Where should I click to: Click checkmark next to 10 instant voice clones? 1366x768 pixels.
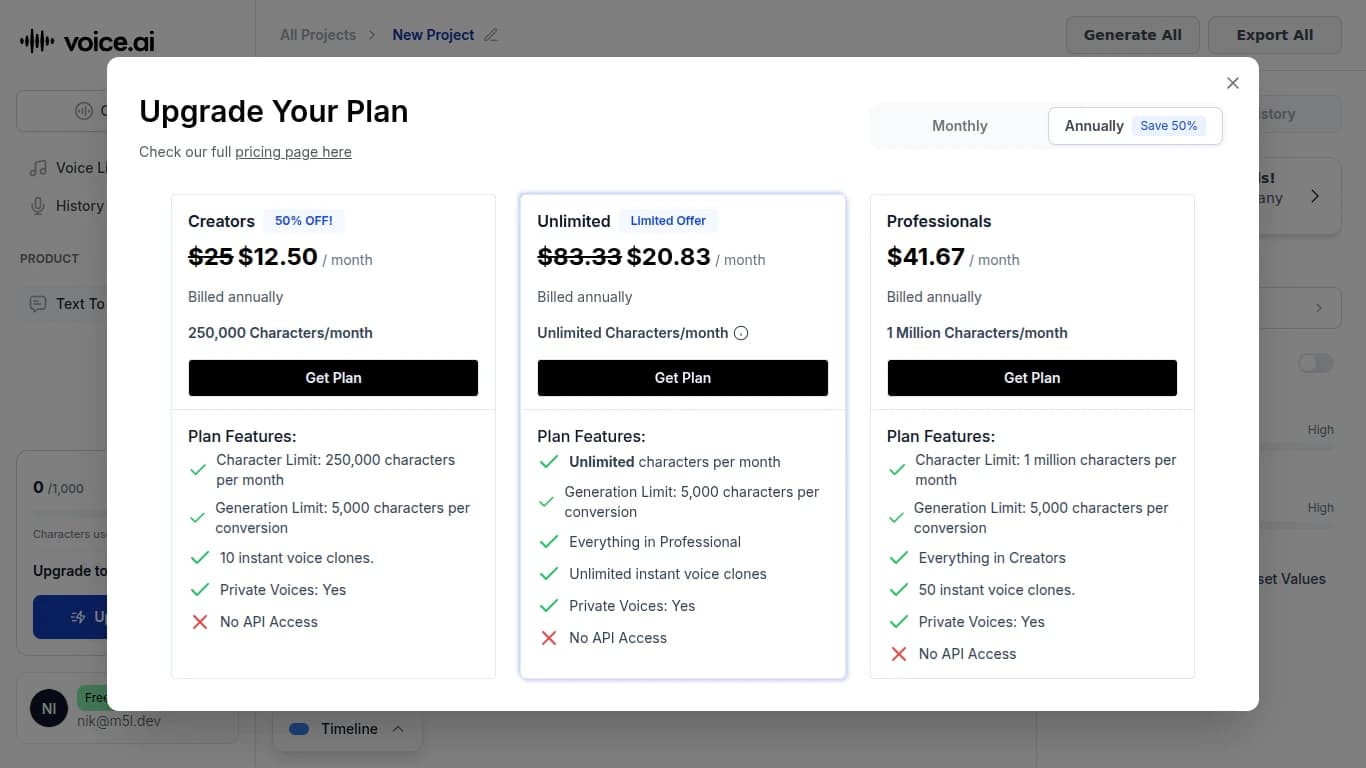coord(199,558)
